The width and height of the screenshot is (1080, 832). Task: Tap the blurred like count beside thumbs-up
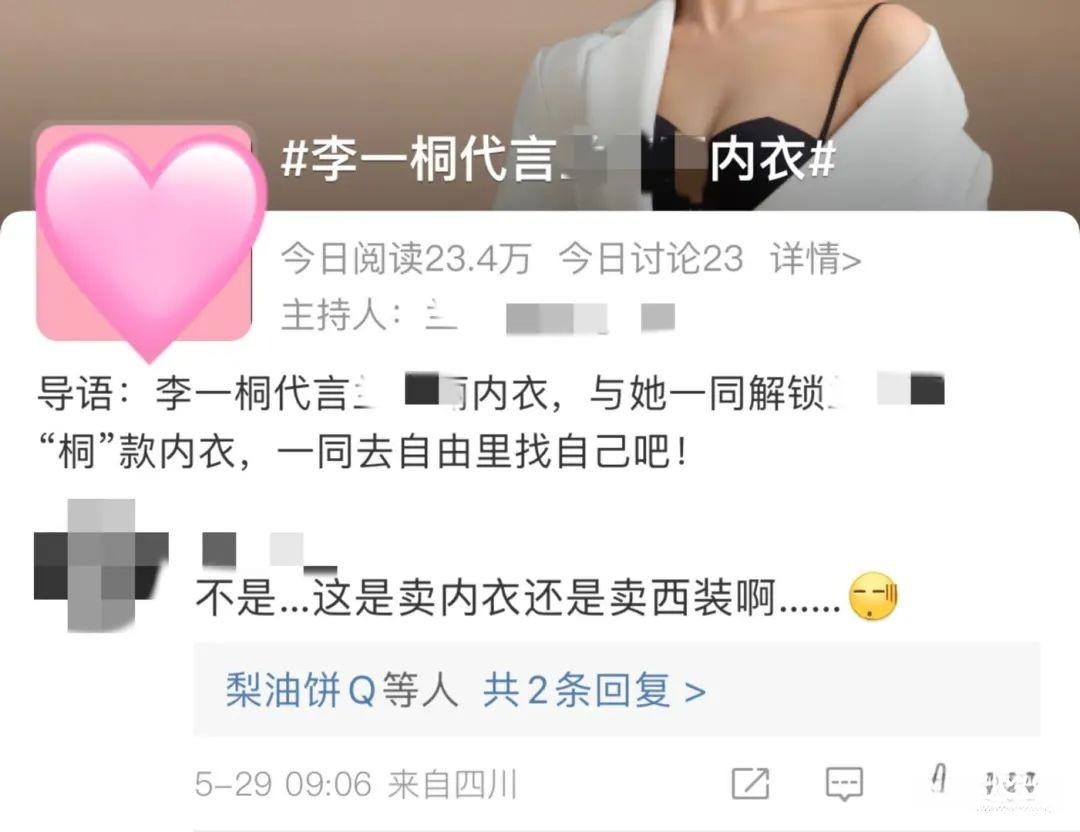pyautogui.click(x=1010, y=784)
